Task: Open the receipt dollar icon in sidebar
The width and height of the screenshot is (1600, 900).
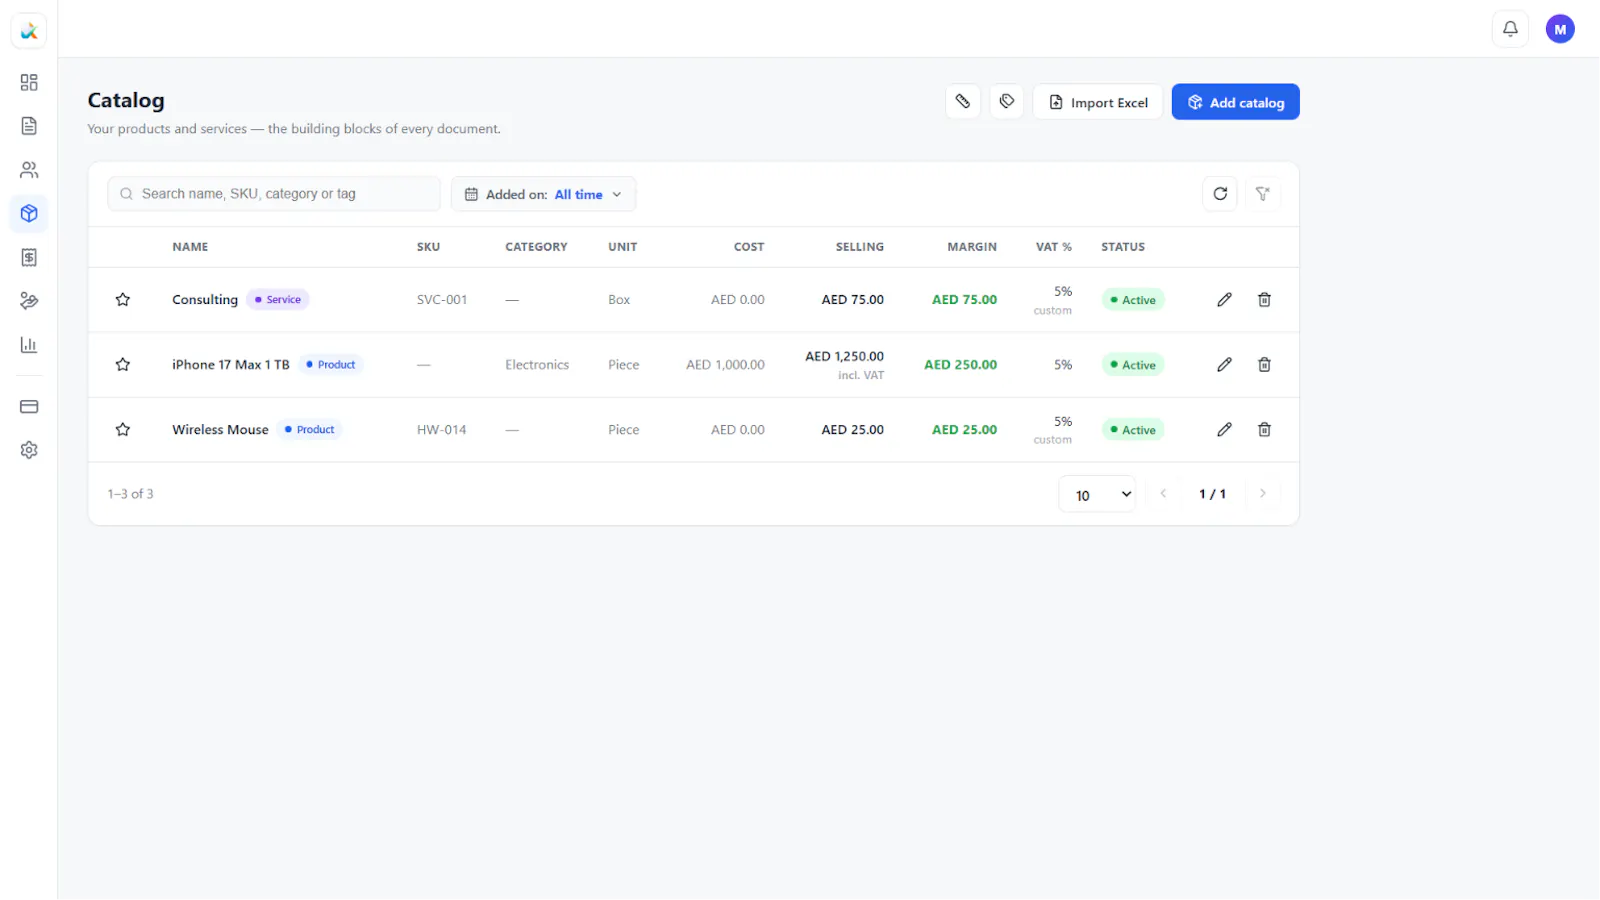Action: [29, 258]
